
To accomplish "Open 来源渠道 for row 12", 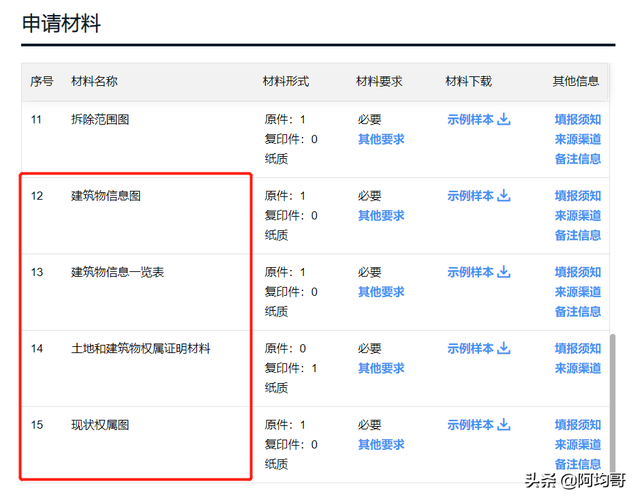I will pos(578,216).
